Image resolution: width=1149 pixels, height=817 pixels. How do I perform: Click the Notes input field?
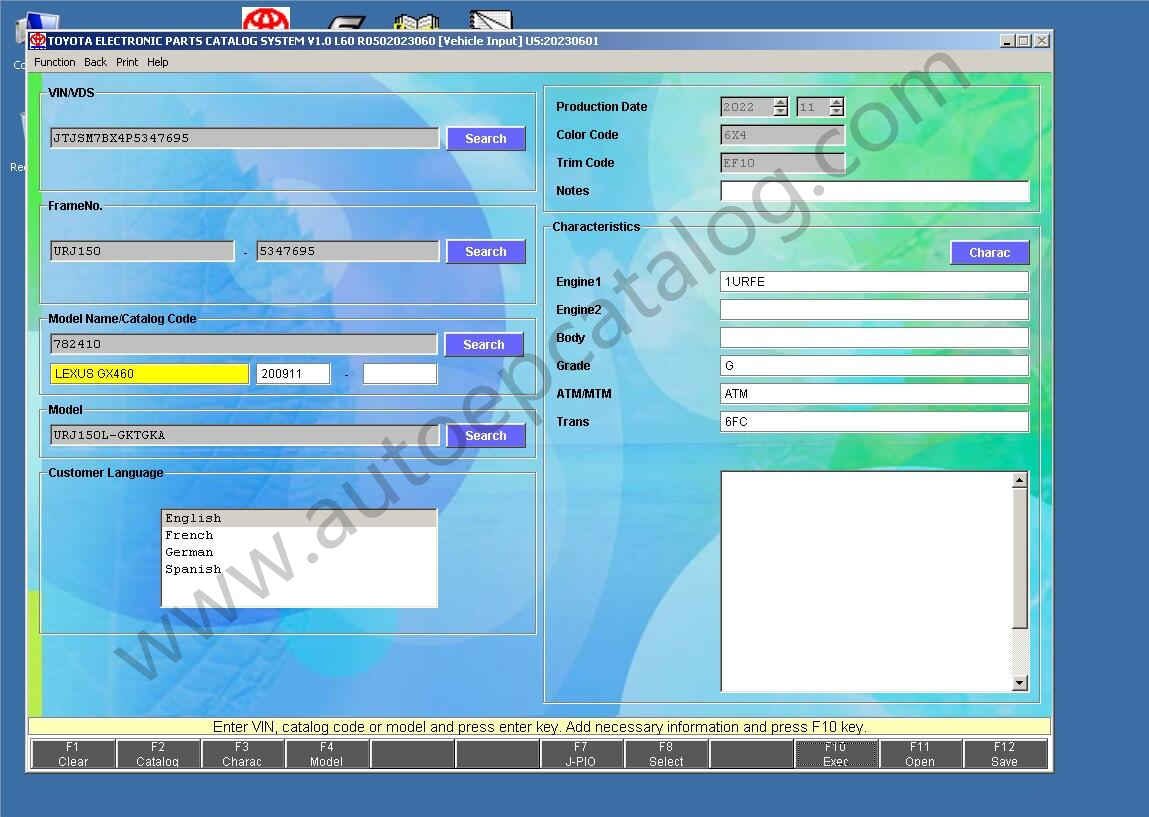[875, 191]
